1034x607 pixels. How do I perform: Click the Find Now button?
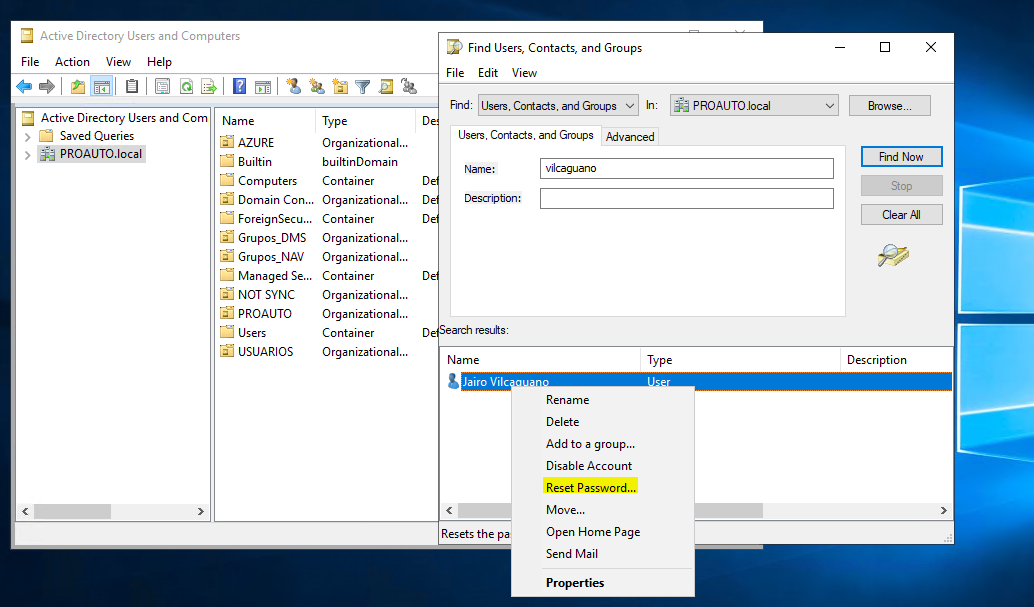point(901,156)
